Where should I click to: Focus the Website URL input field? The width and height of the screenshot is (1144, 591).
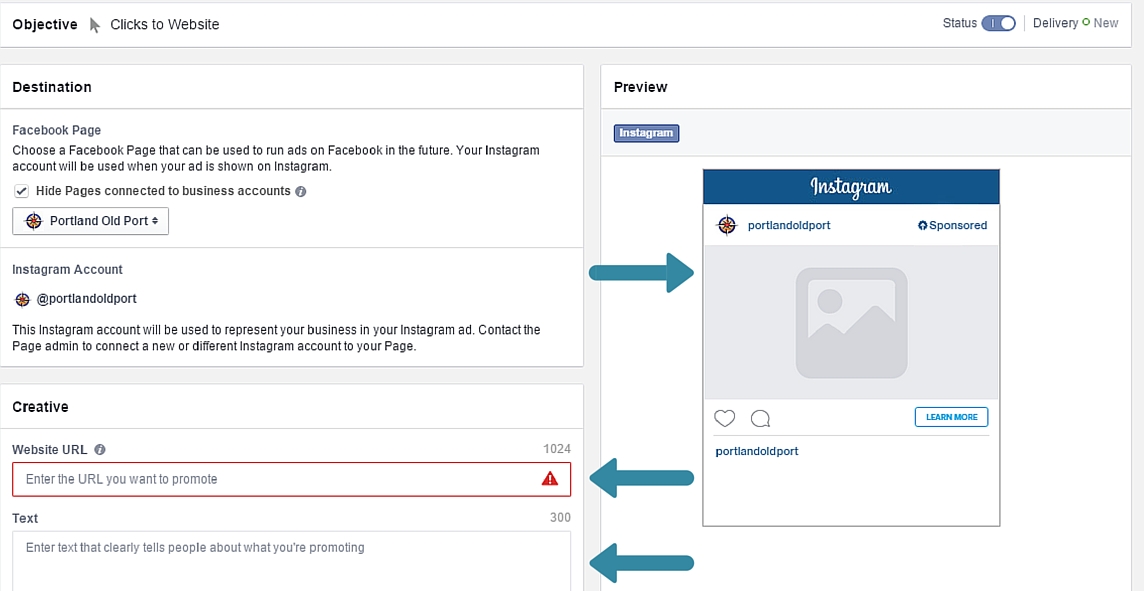pos(292,479)
